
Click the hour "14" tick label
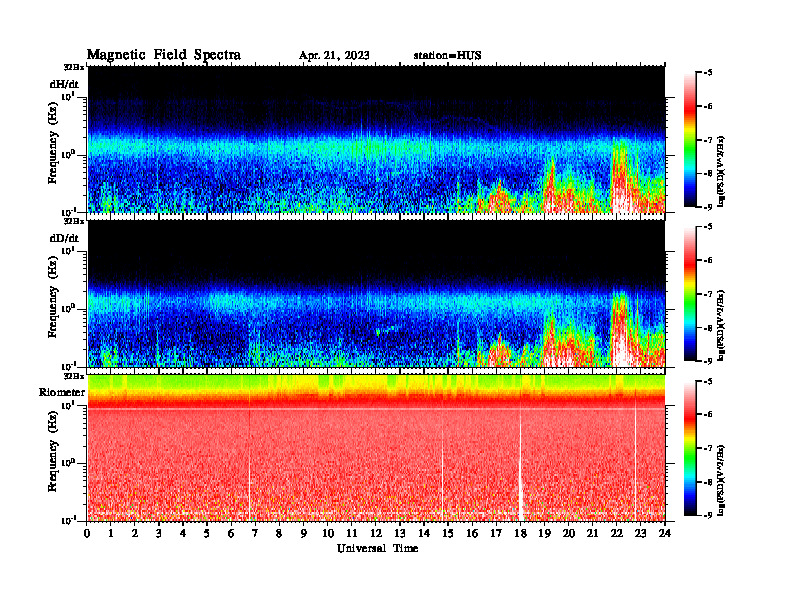tap(424, 533)
